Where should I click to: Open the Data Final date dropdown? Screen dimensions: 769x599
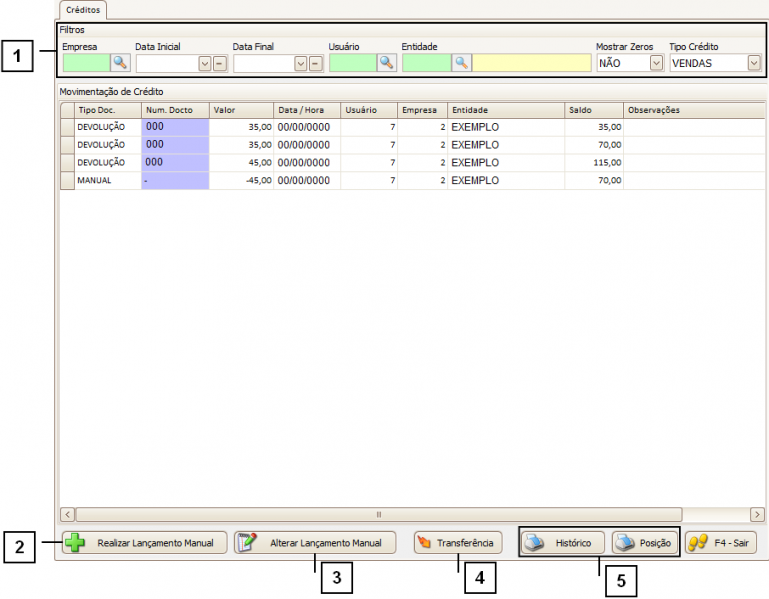coord(300,63)
